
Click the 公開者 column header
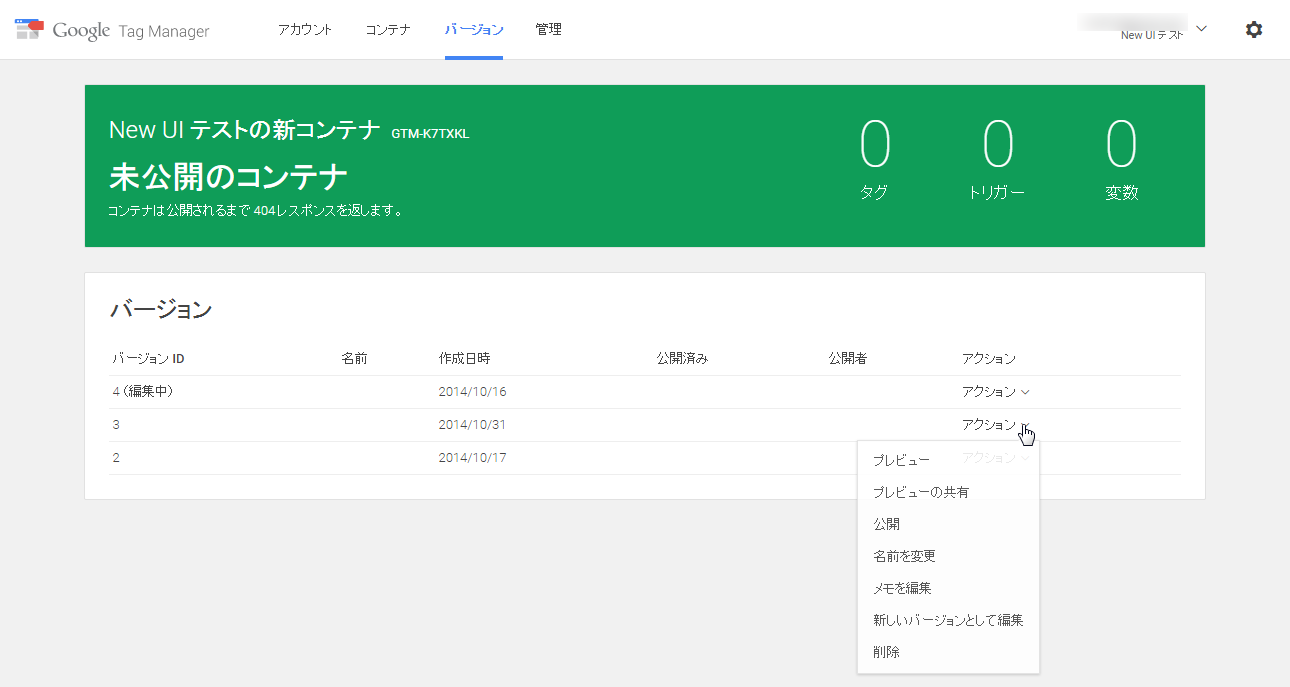coord(847,358)
